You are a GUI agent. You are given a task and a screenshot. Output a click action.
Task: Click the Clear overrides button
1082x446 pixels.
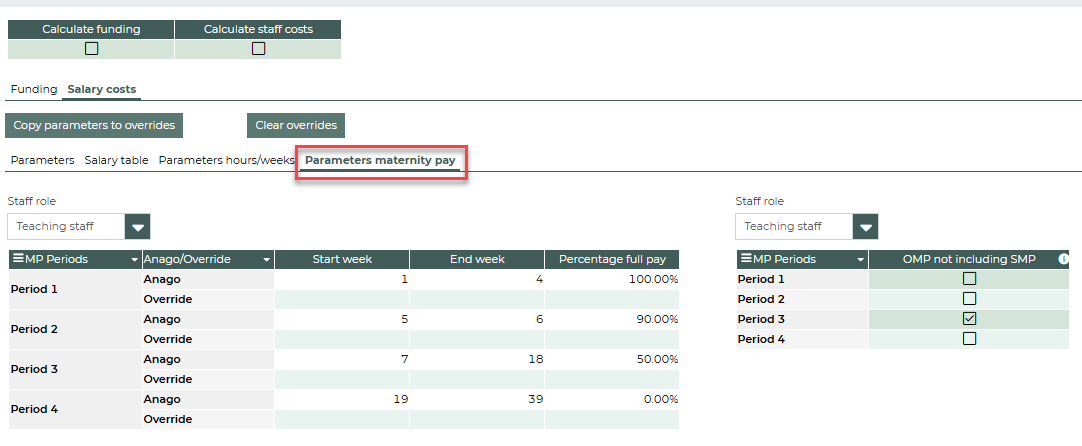coord(296,126)
